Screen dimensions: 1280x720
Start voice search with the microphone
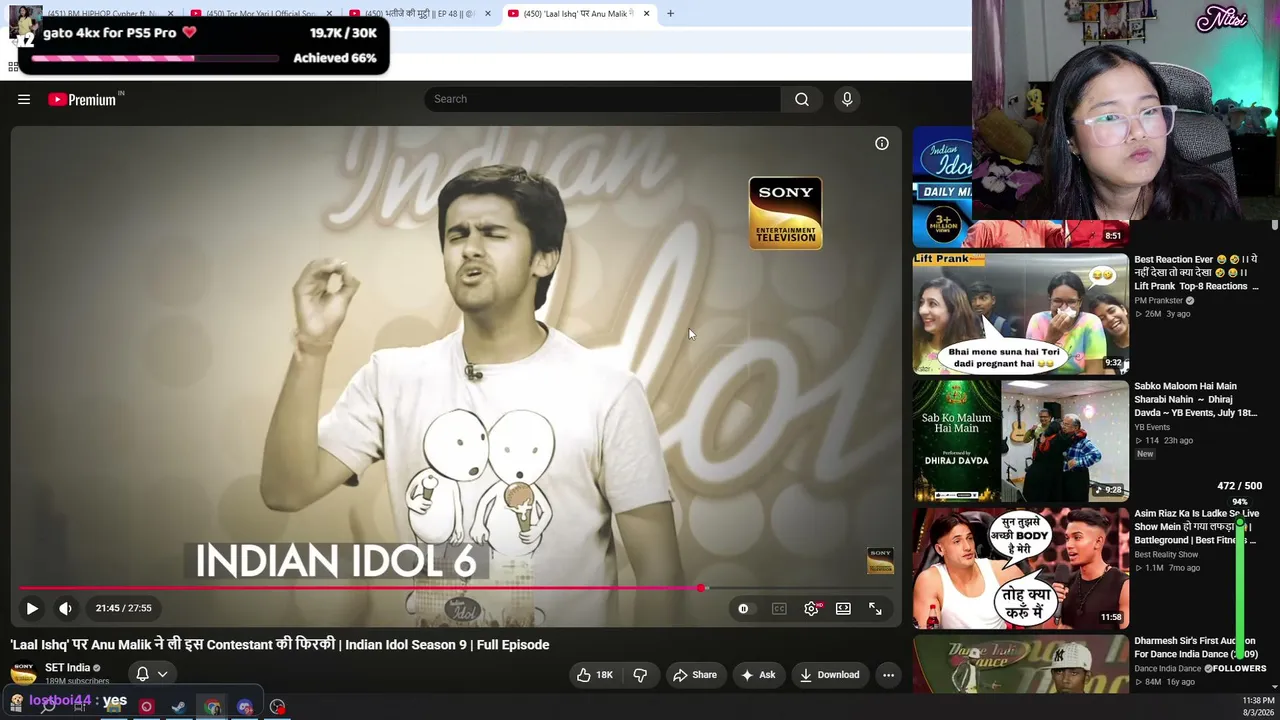point(847,99)
